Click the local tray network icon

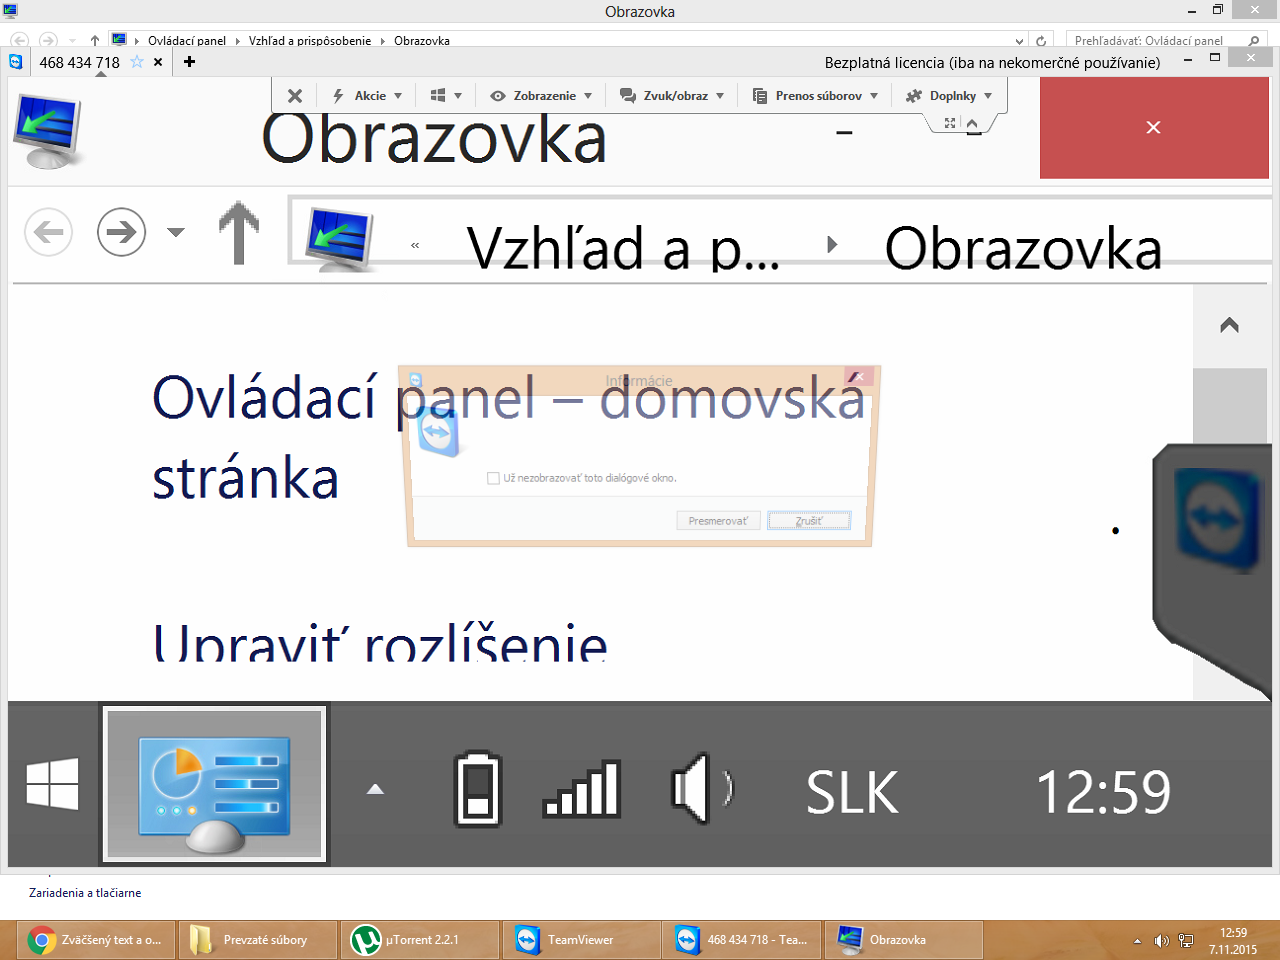1186,941
